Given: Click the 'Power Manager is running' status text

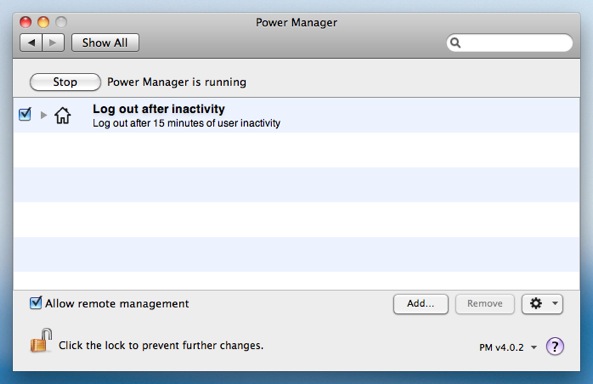Looking at the screenshot, I should click(177, 82).
